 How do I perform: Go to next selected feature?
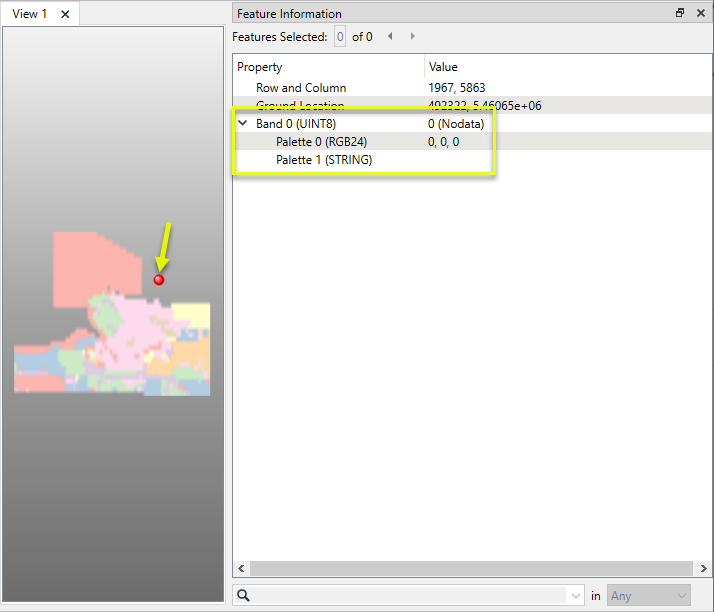click(x=412, y=37)
